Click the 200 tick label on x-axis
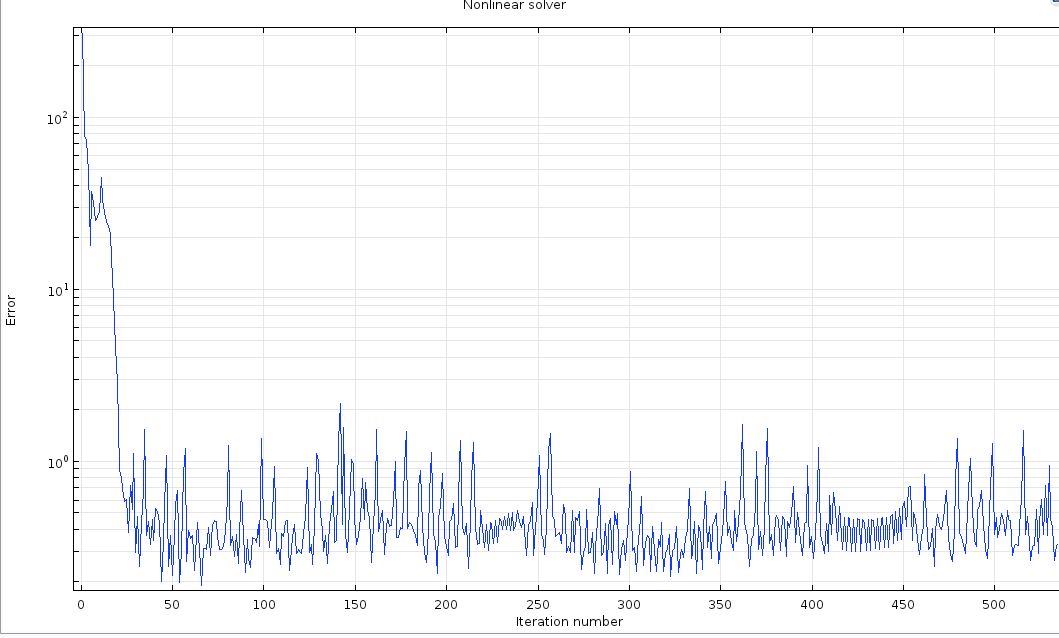 (x=446, y=604)
